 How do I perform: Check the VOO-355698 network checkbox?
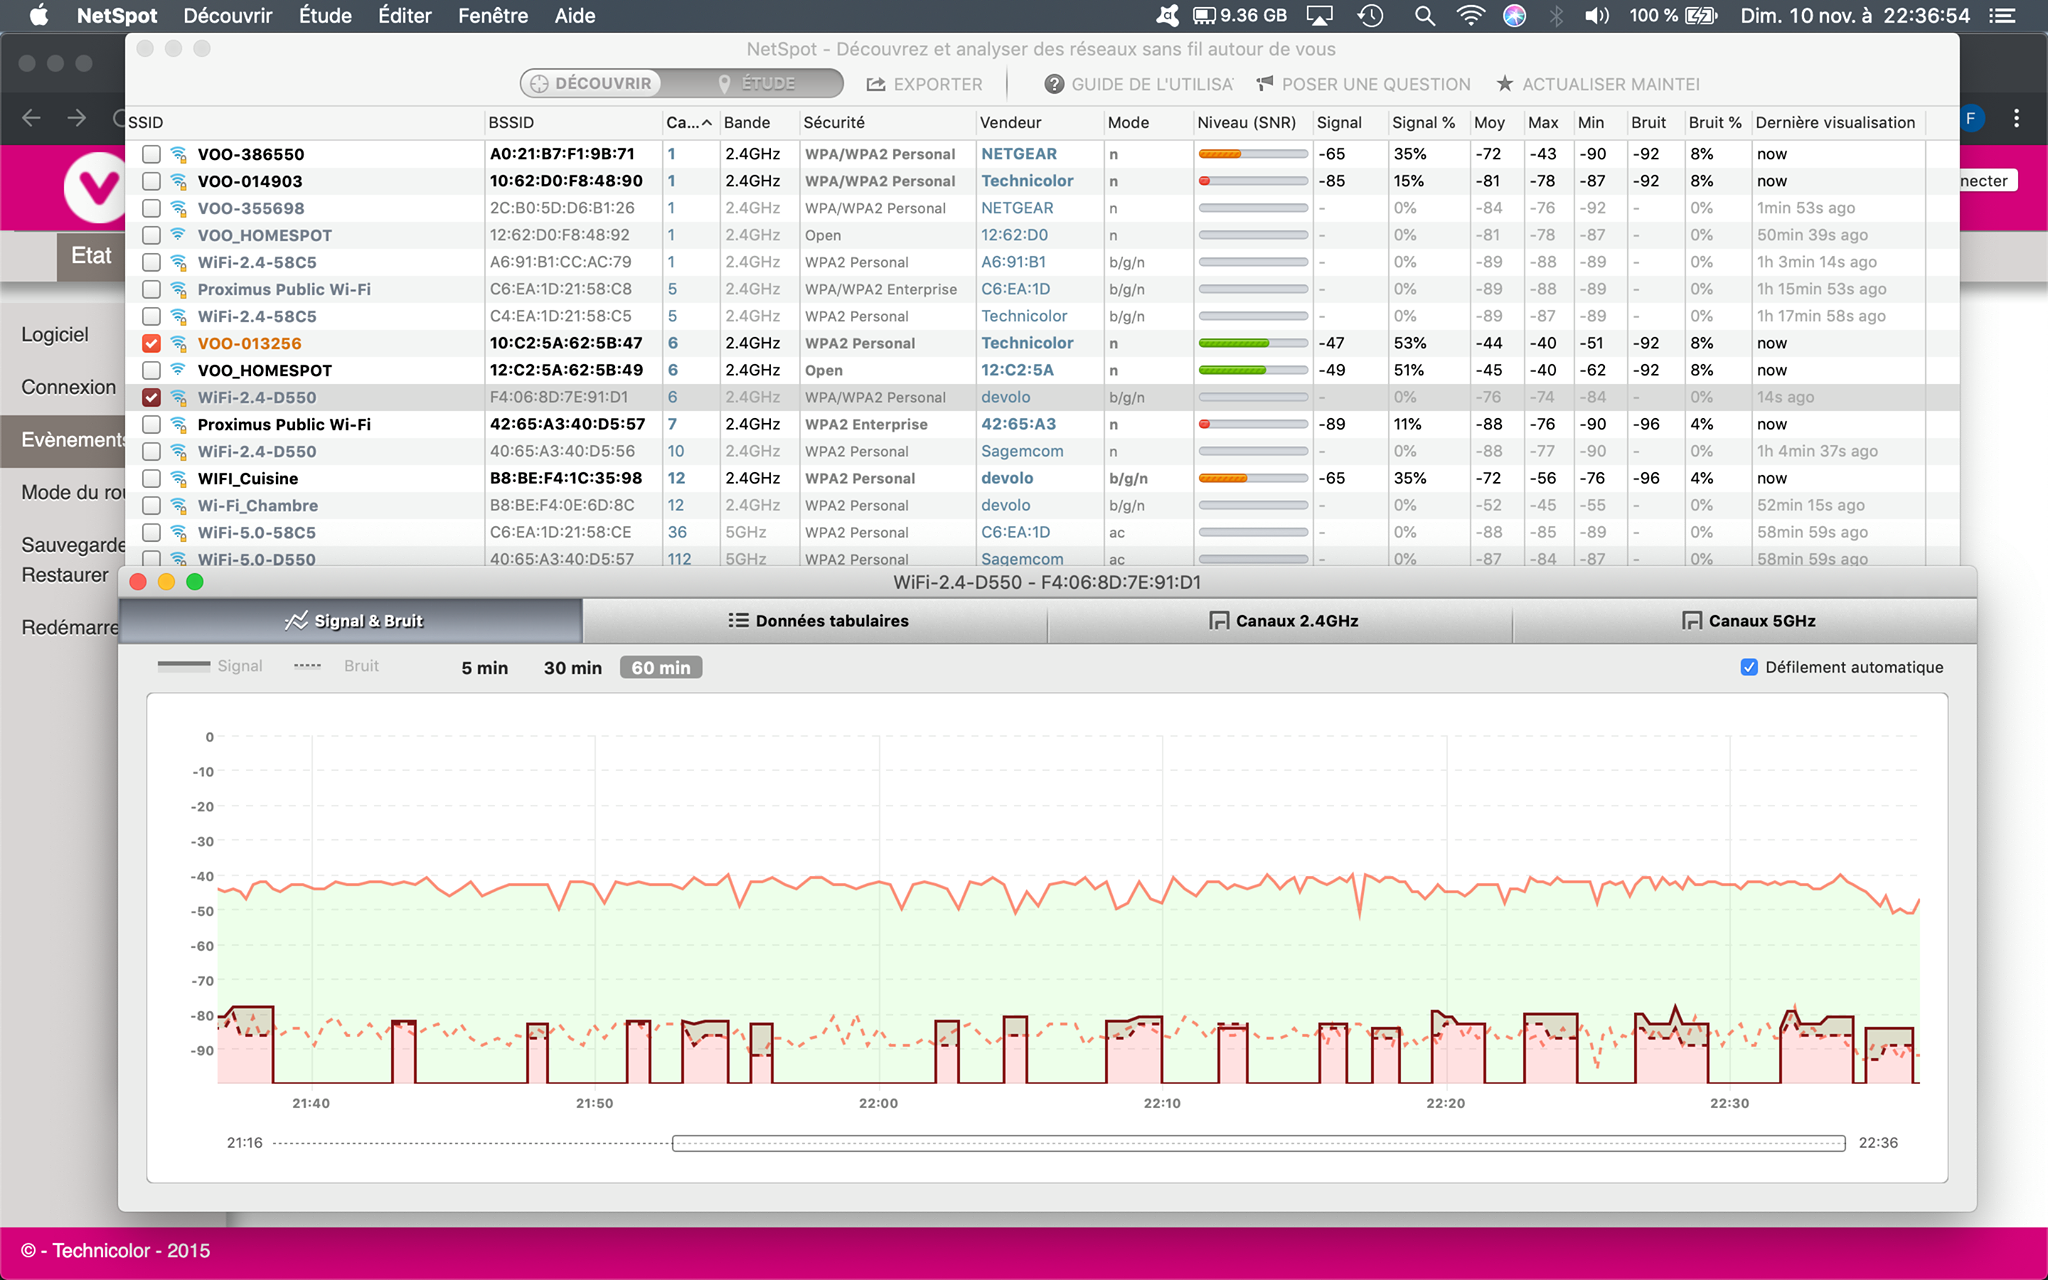pos(151,208)
